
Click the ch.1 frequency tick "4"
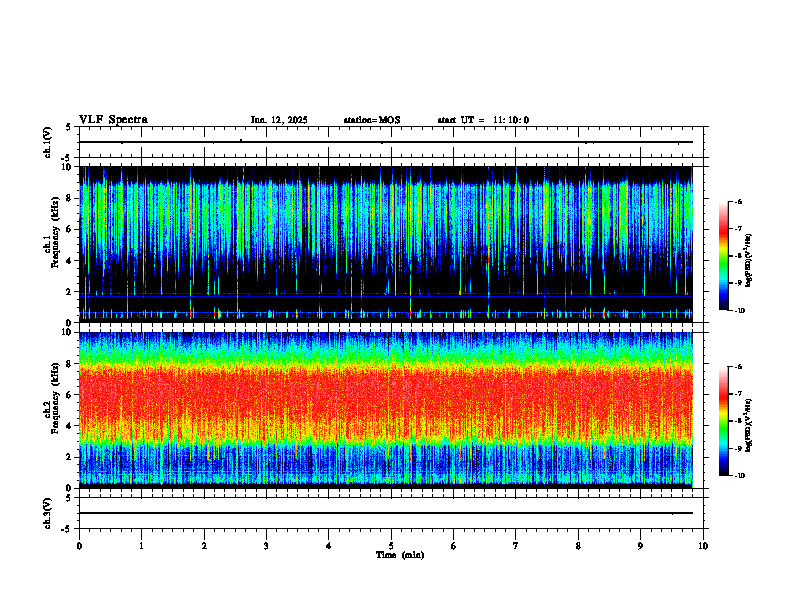[x=70, y=261]
